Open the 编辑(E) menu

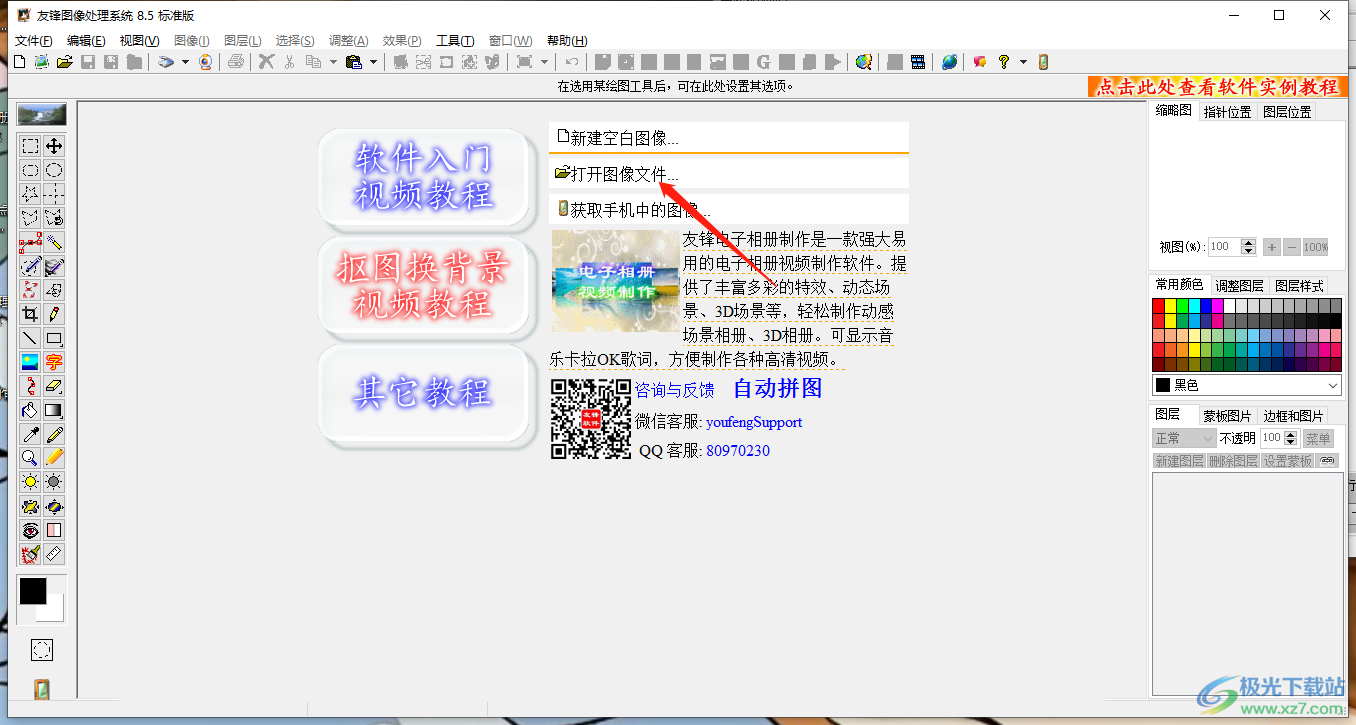(x=86, y=41)
